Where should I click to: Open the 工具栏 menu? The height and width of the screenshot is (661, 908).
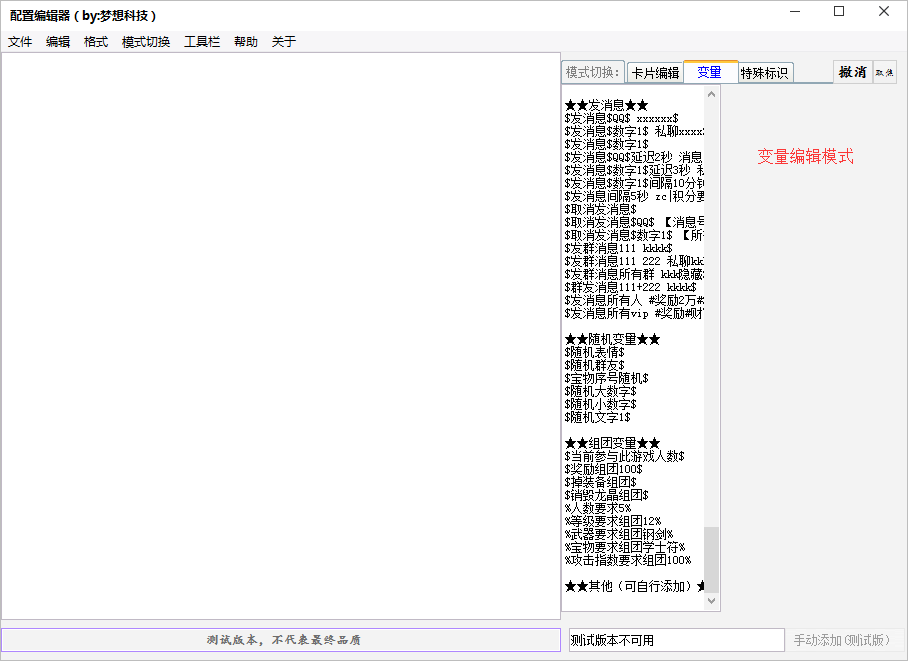(x=200, y=41)
